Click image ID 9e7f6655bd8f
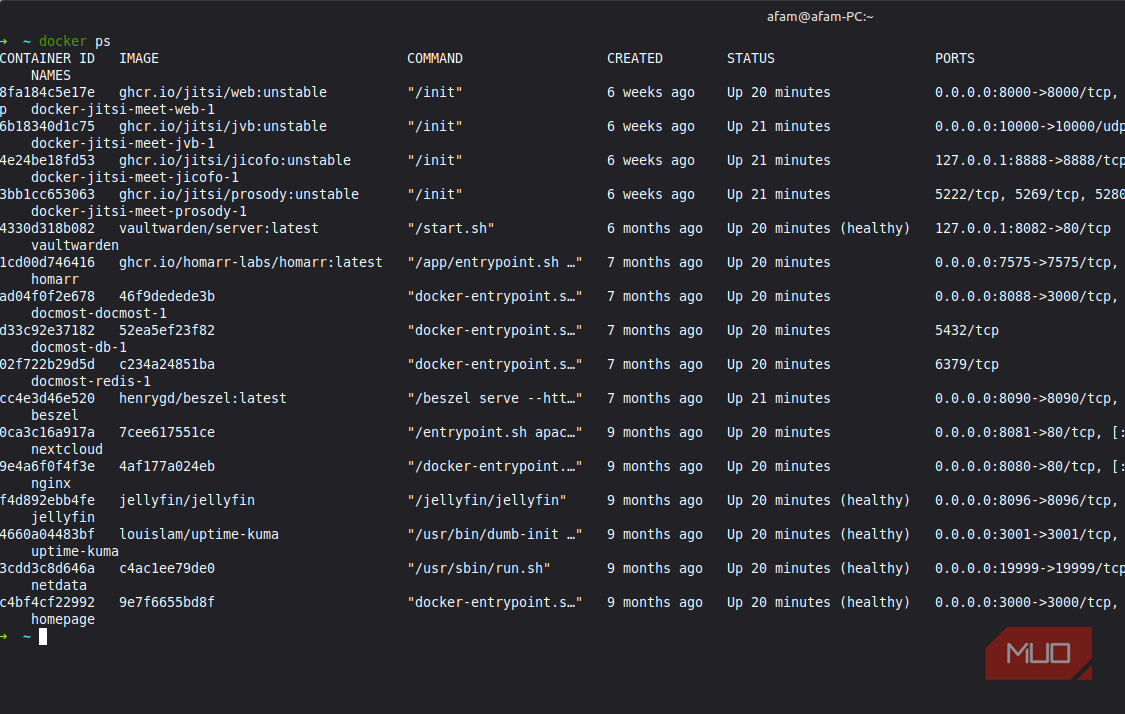The width and height of the screenshot is (1125, 714). [x=166, y=602]
